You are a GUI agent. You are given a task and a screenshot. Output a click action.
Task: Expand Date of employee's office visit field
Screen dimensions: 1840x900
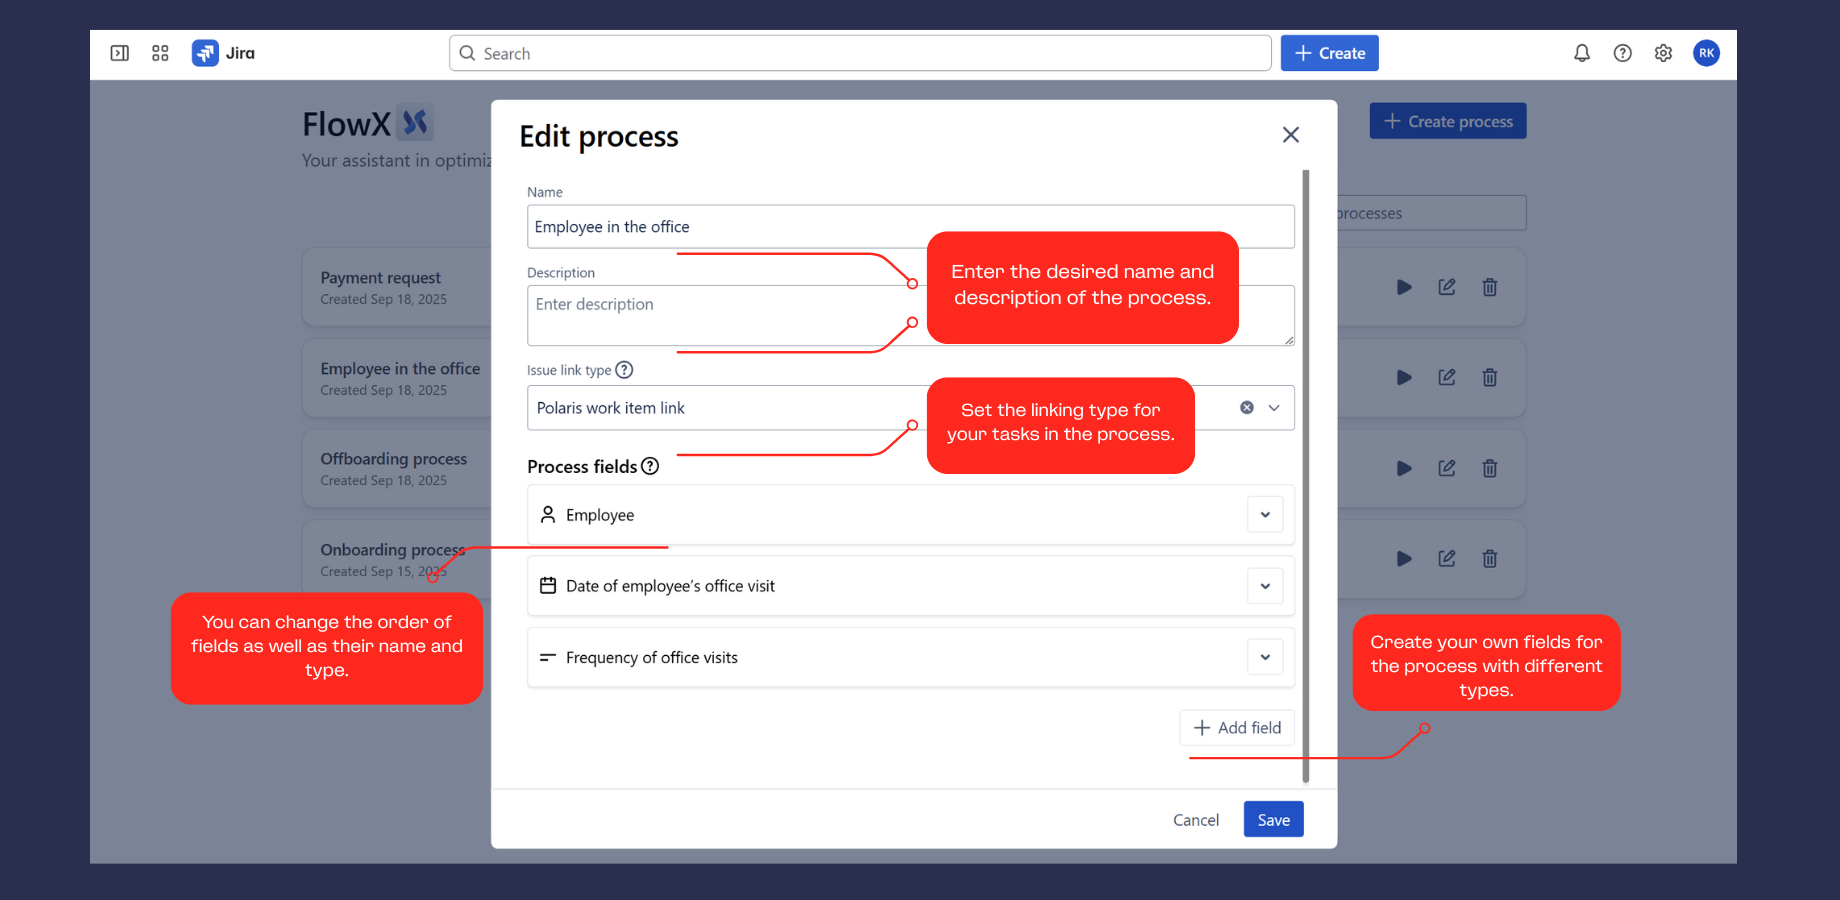click(1265, 586)
